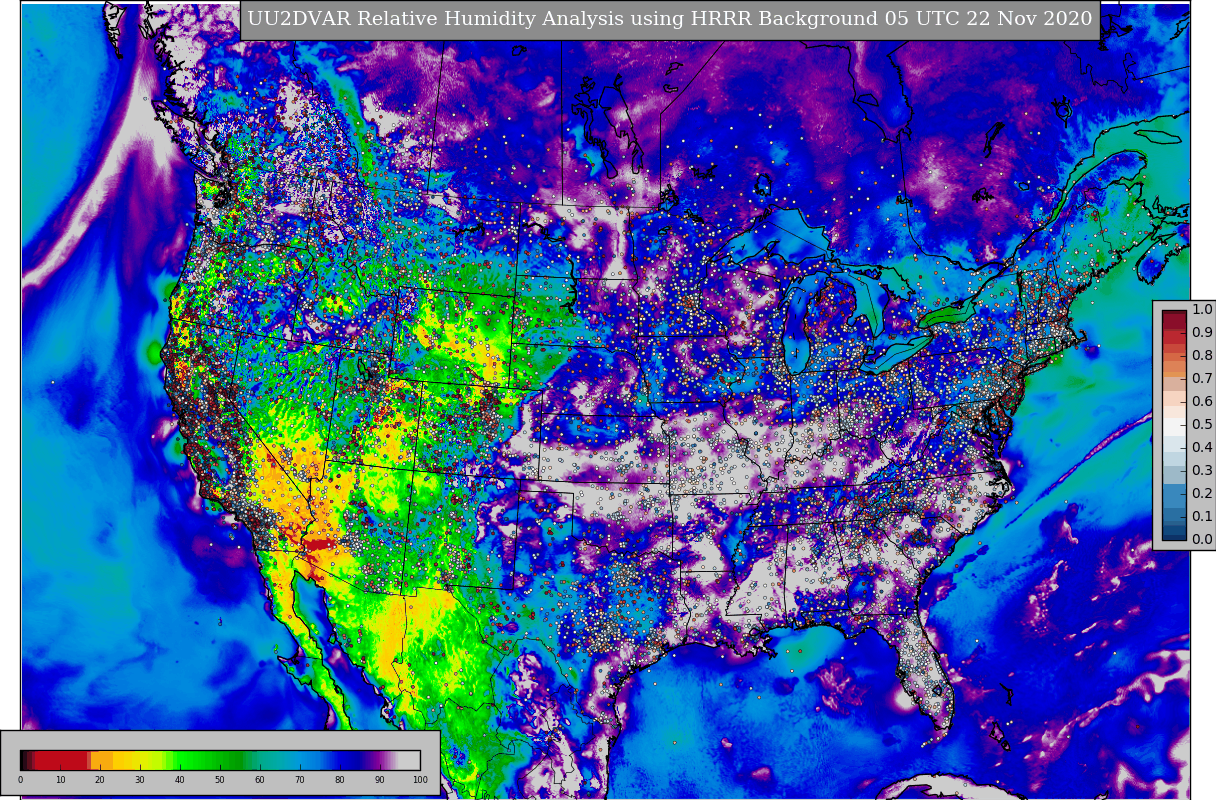Click the 50 tick label on humidity colorbar
The height and width of the screenshot is (800, 1216).
click(220, 780)
